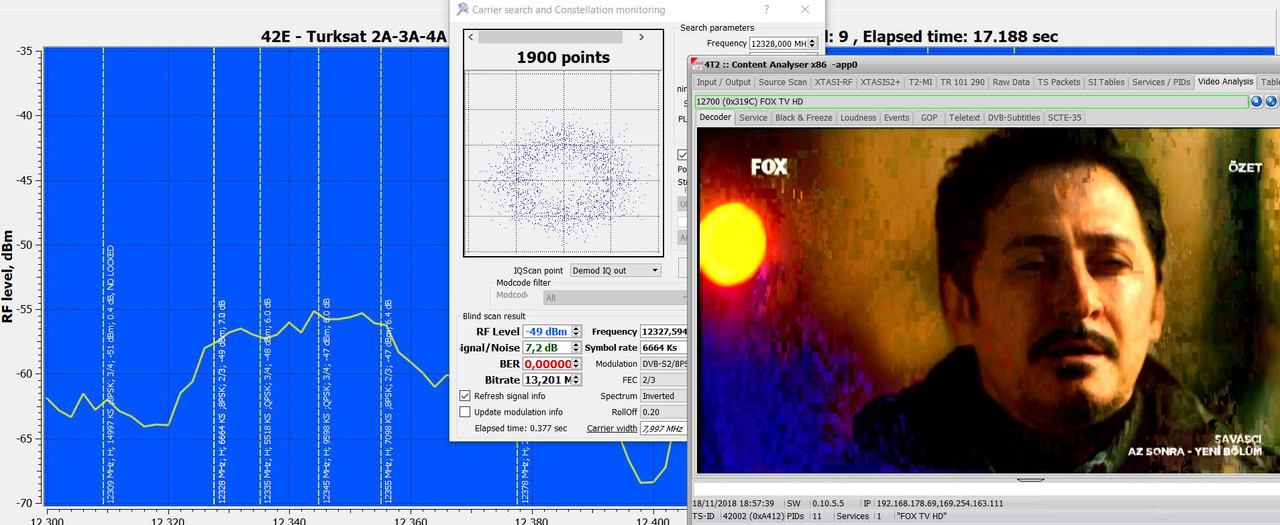The width and height of the screenshot is (1280, 525).
Task: Open the GOP sub-tab
Action: [929, 117]
